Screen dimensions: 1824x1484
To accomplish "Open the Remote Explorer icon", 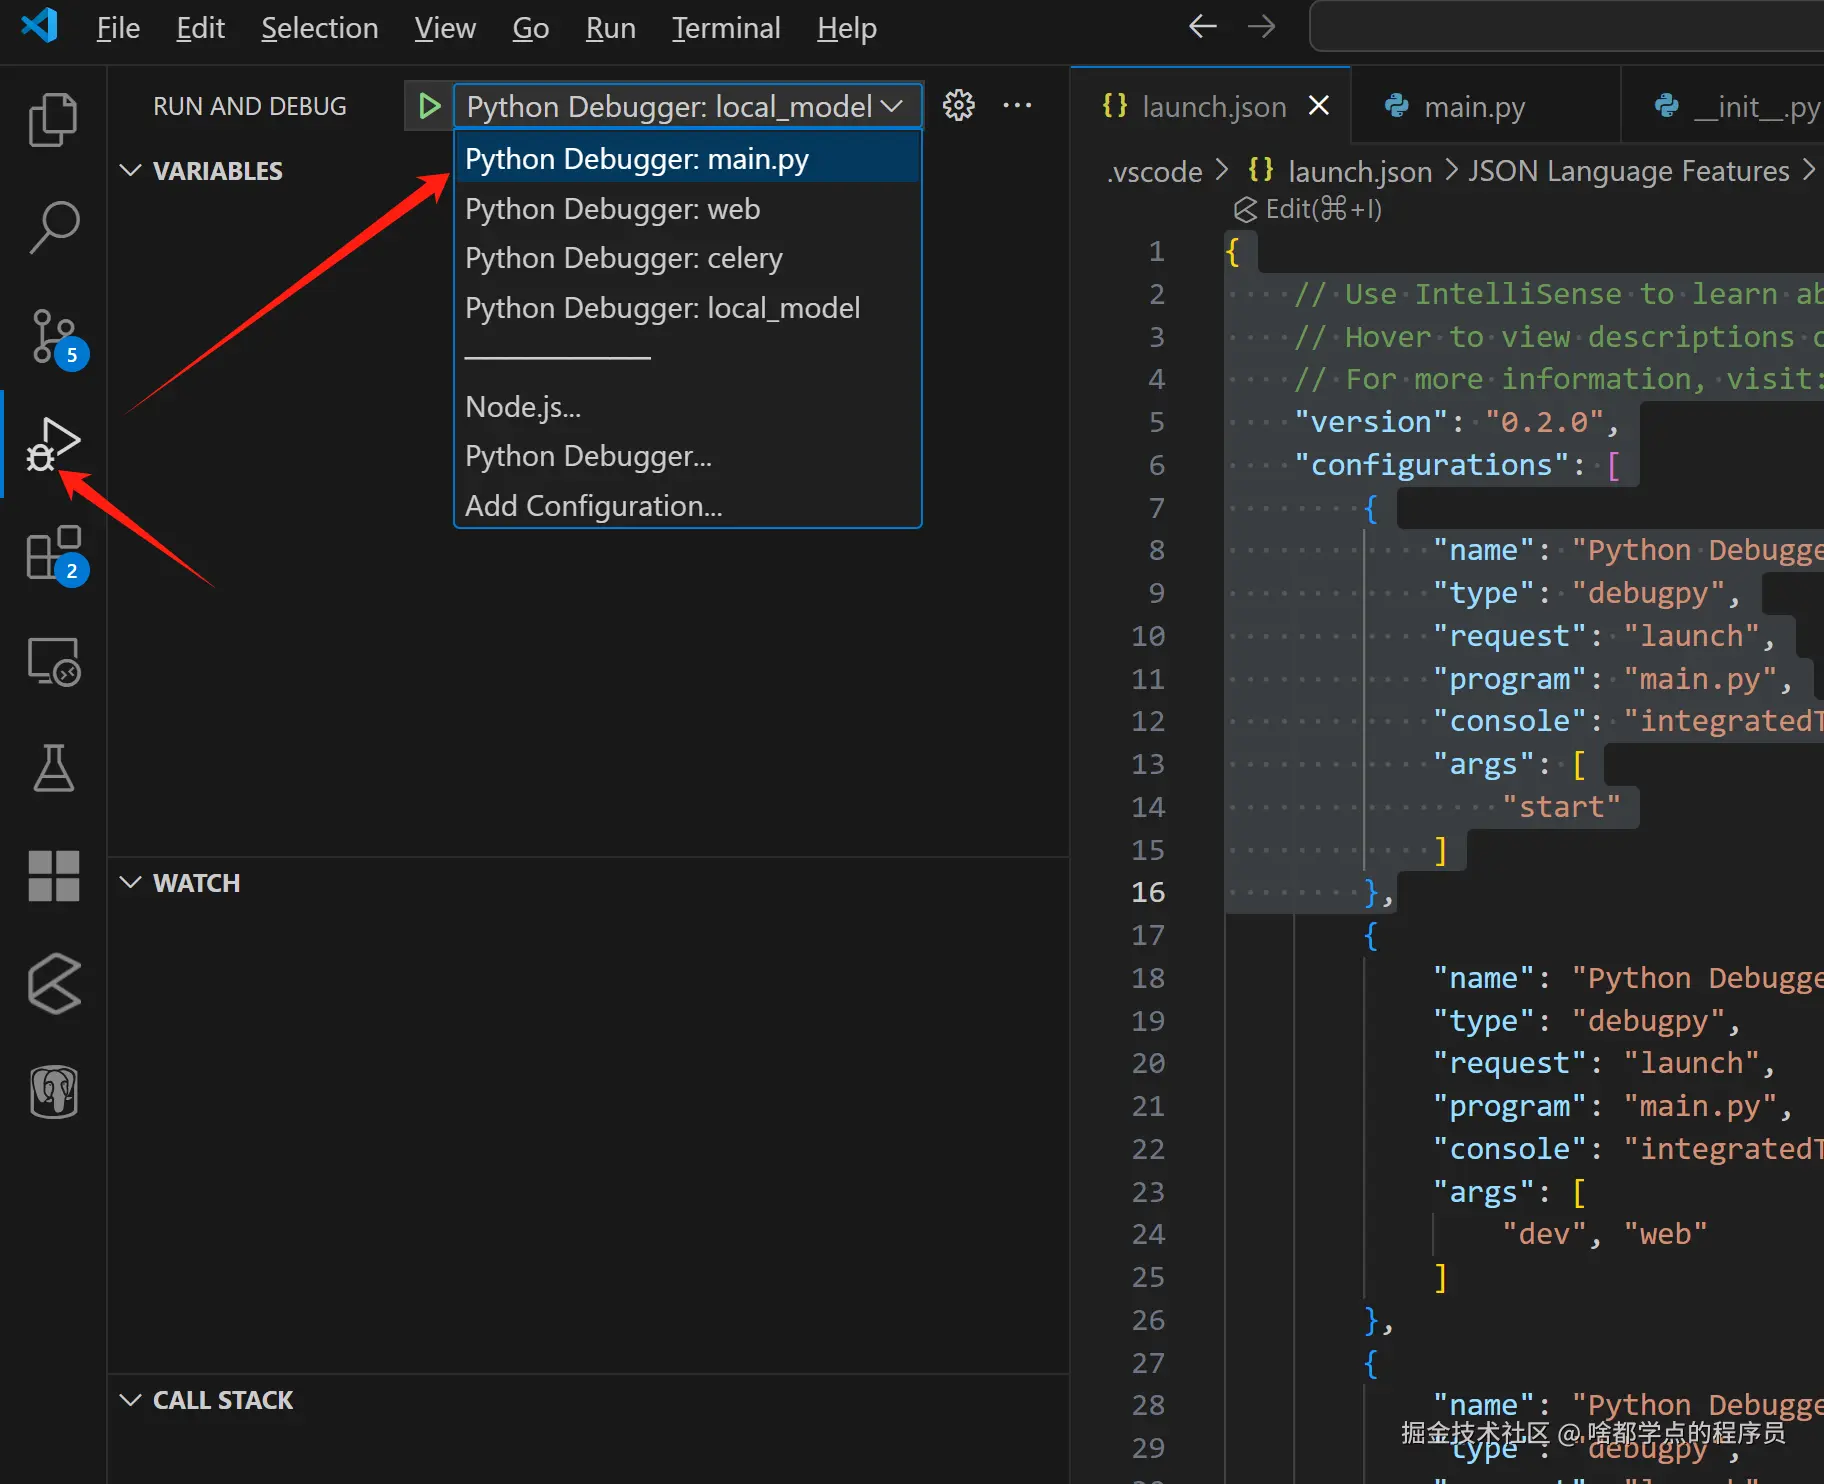I will (53, 661).
